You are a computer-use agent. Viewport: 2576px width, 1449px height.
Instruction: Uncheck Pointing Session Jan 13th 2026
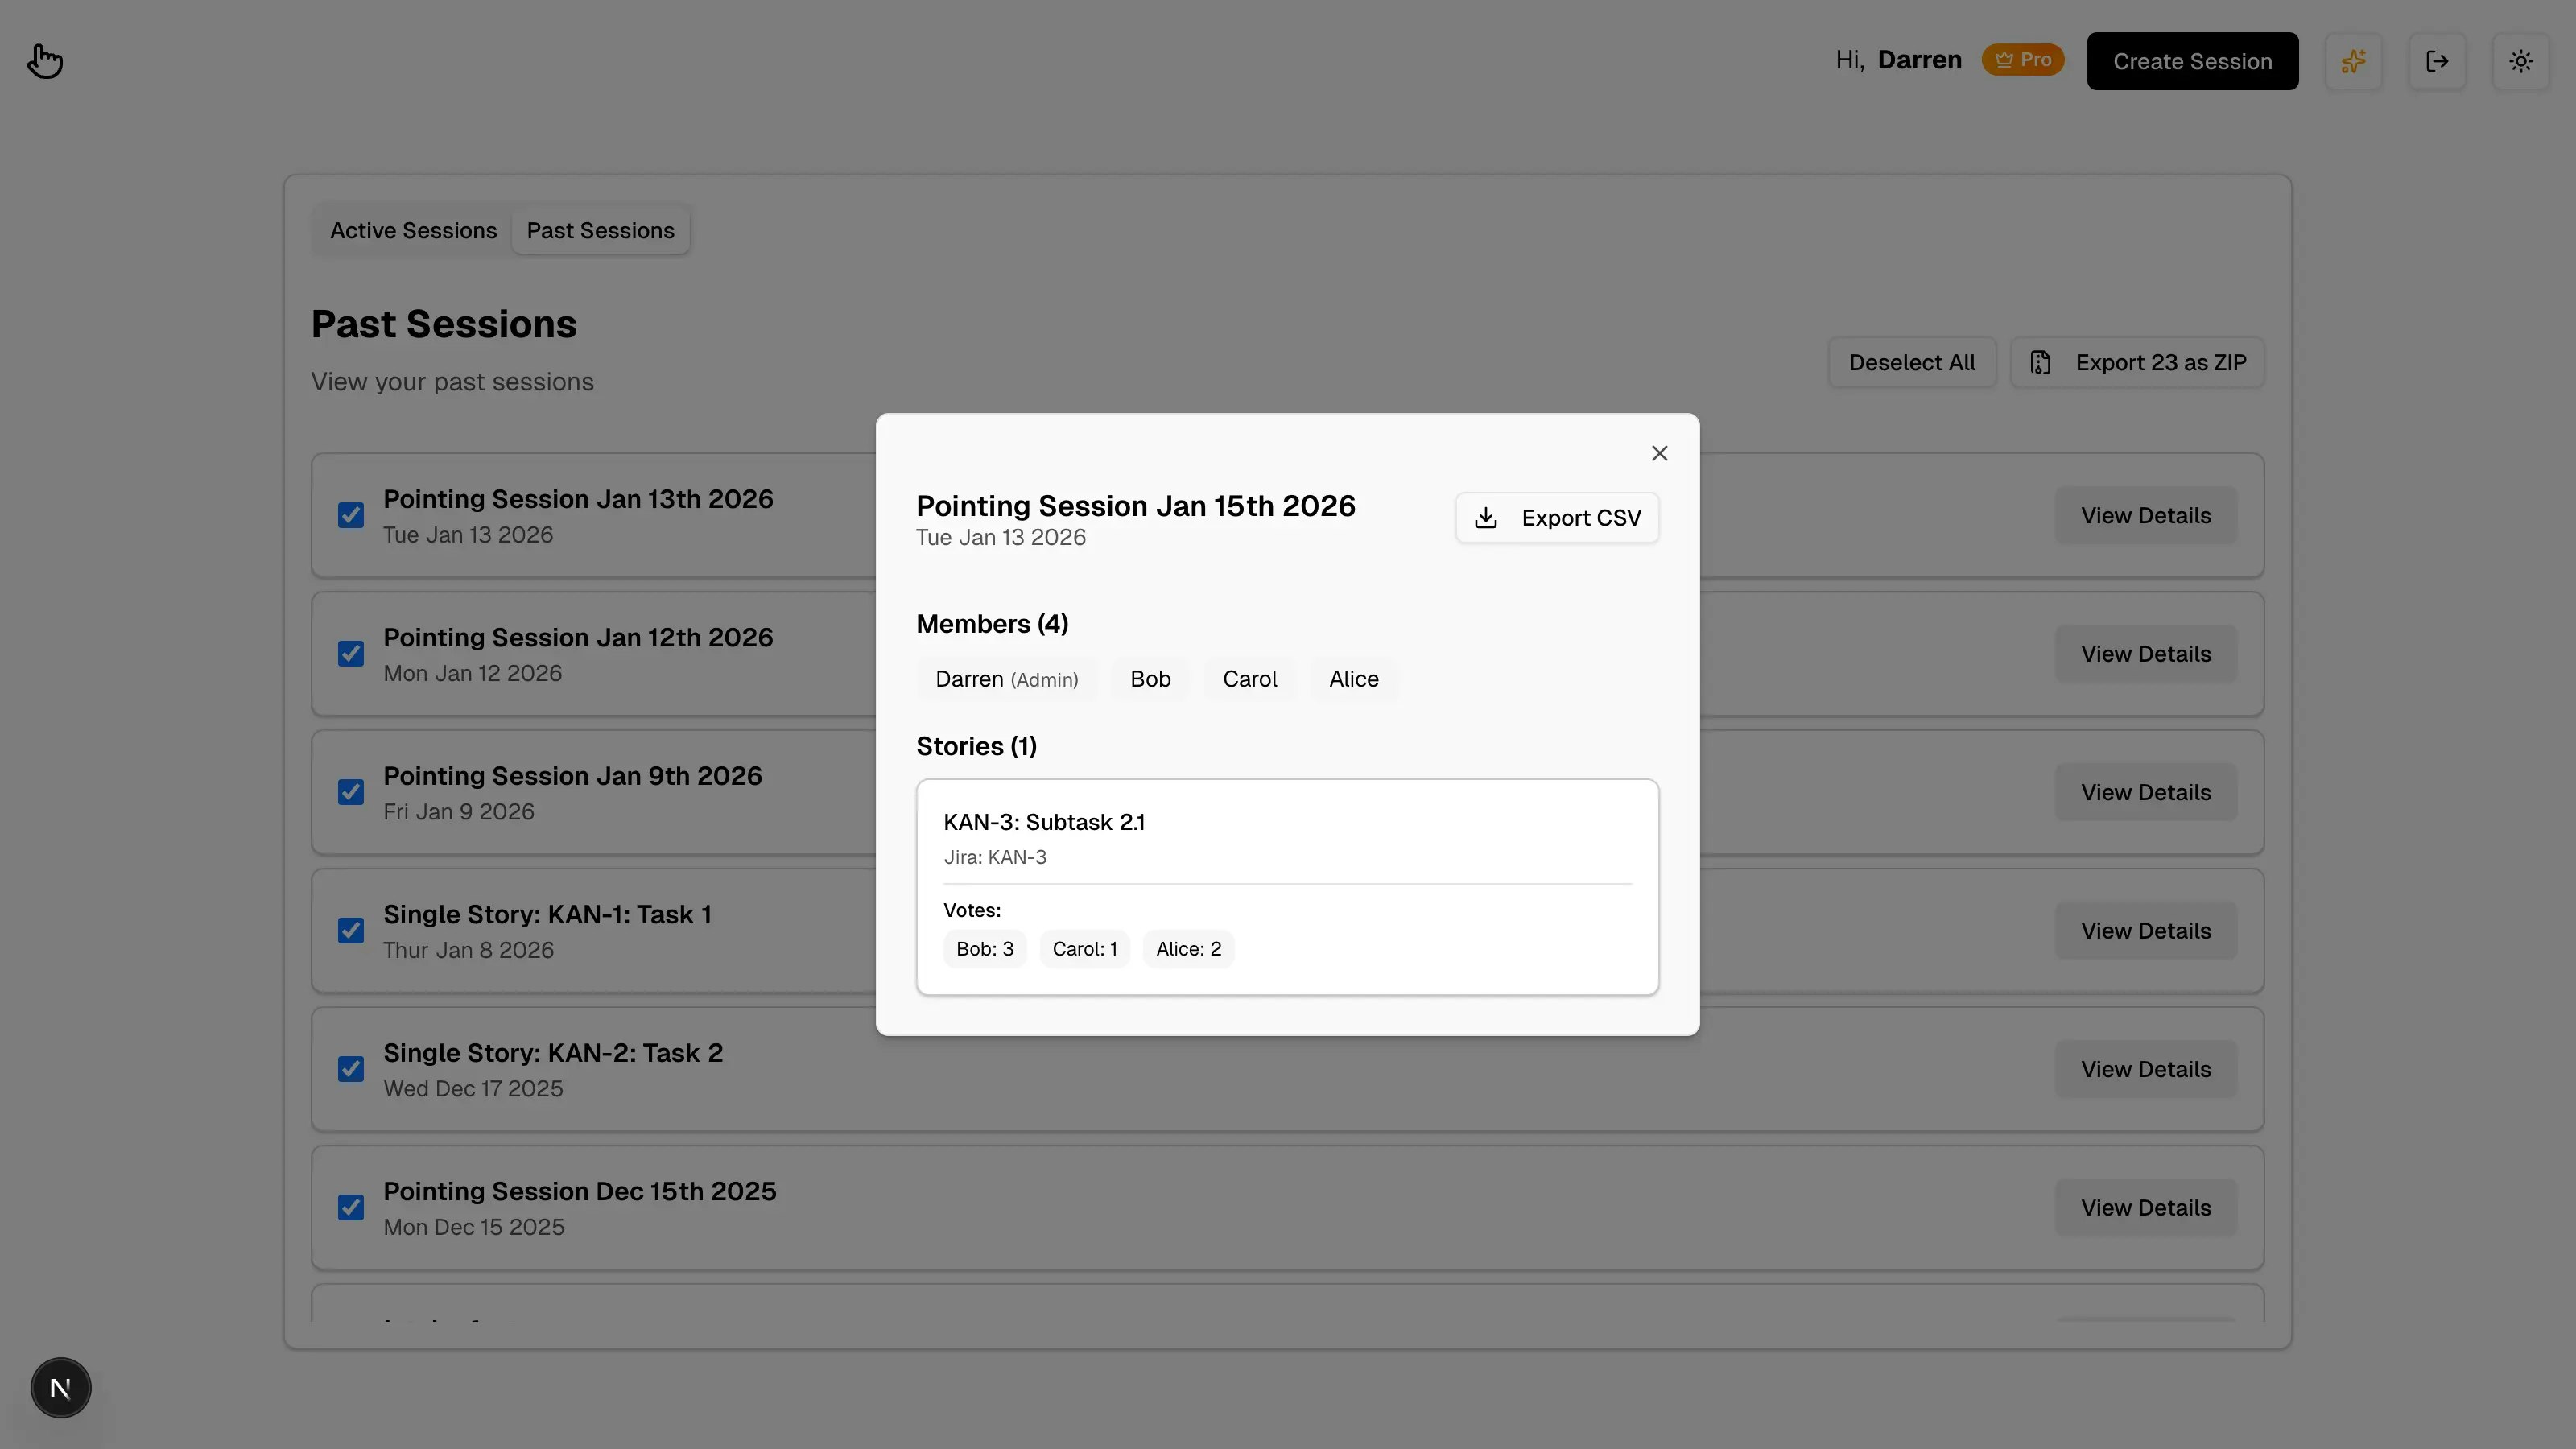coord(350,514)
